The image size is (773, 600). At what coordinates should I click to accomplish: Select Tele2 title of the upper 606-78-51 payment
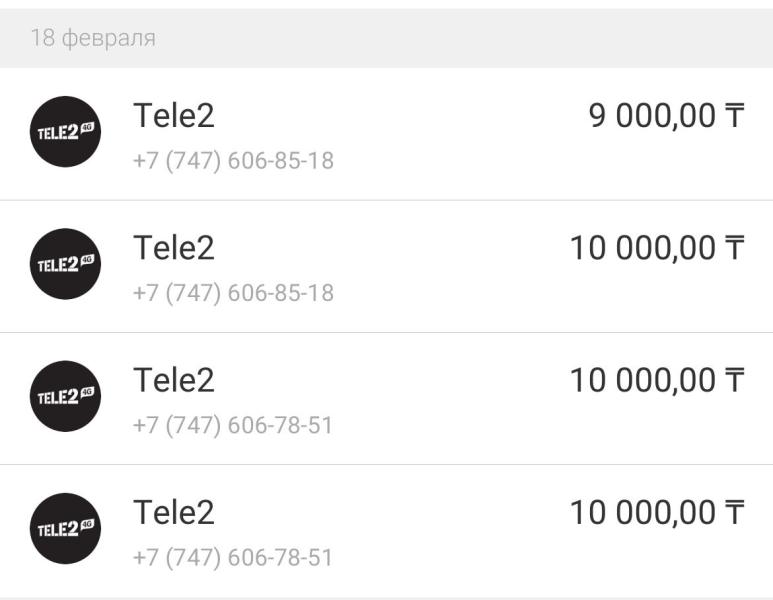coord(174,380)
